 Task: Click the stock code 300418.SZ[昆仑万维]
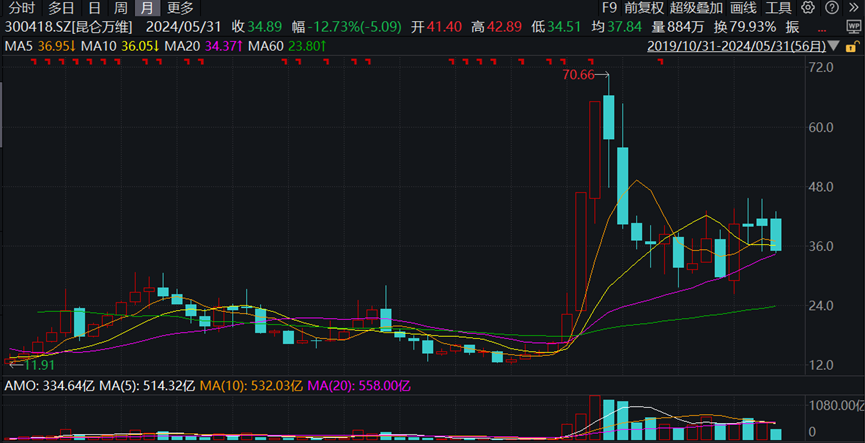(x=69, y=27)
